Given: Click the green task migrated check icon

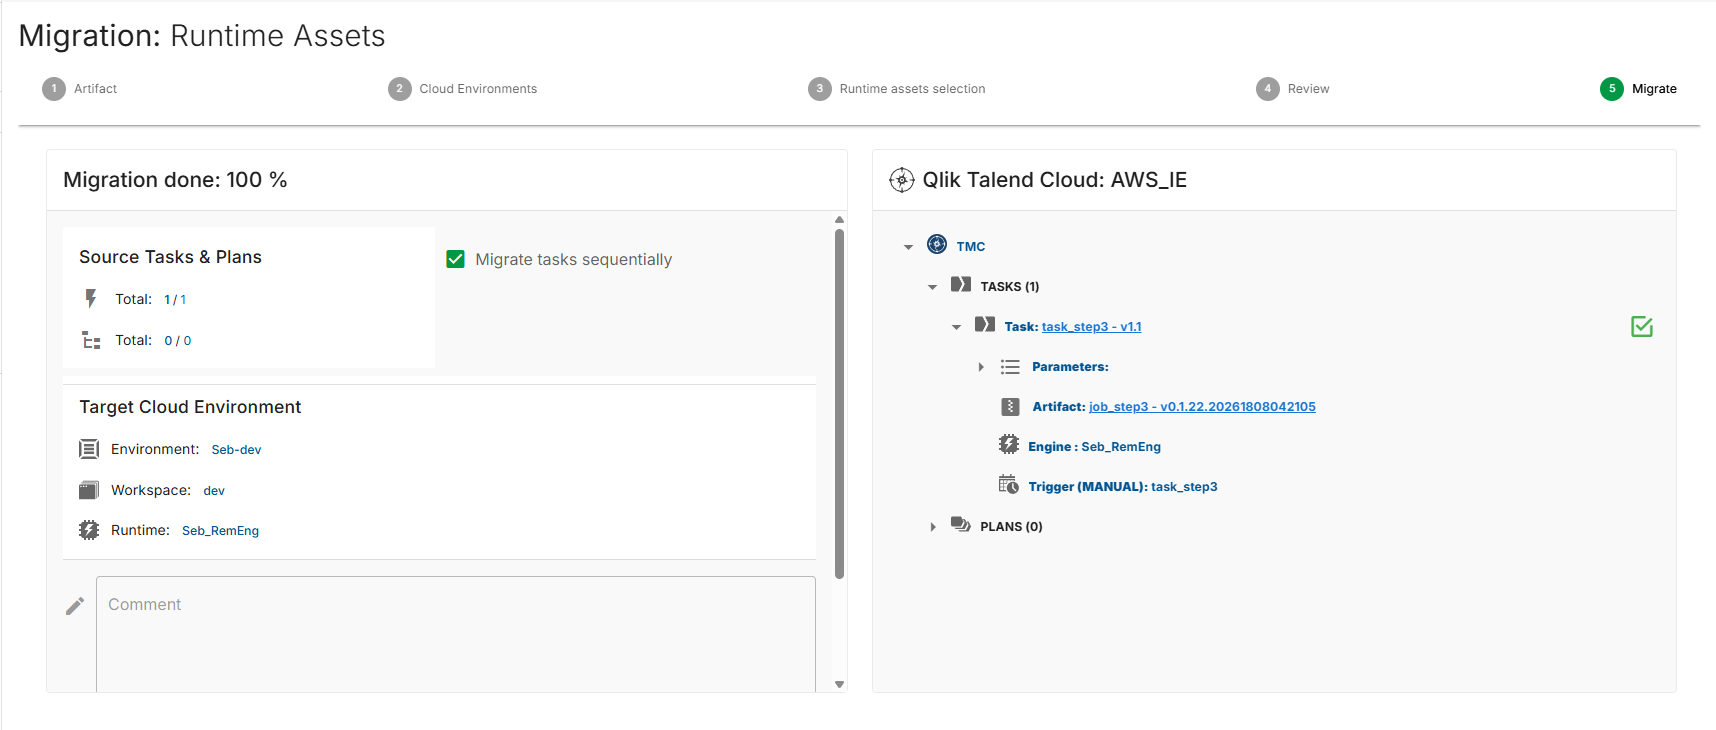Looking at the screenshot, I should coord(1641,327).
